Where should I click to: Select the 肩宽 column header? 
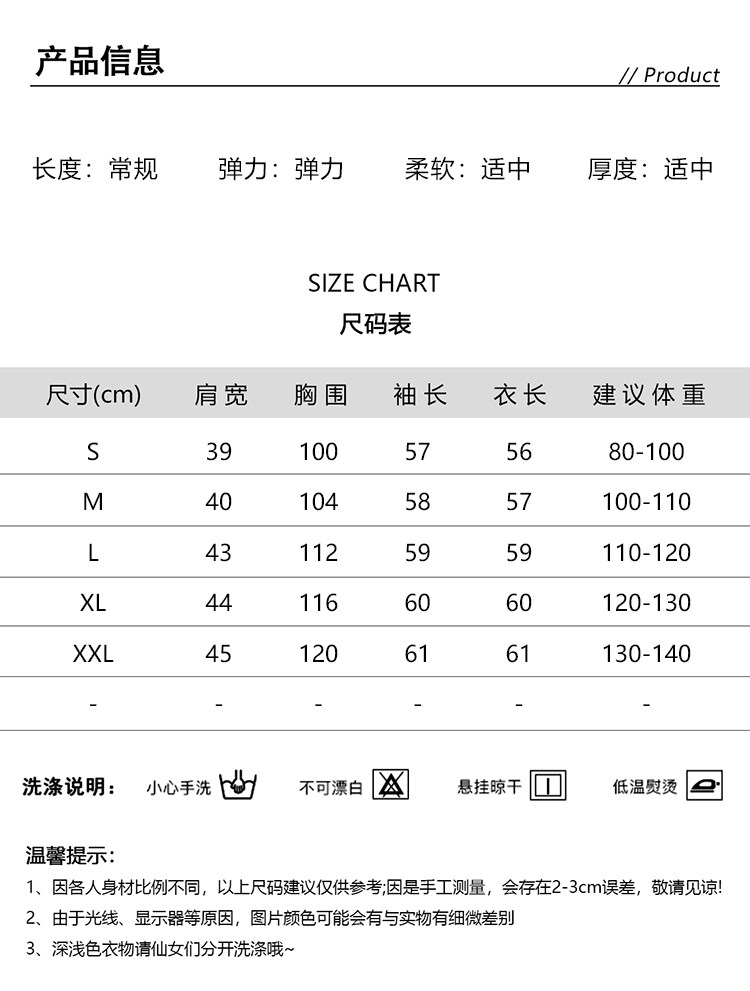[220, 394]
